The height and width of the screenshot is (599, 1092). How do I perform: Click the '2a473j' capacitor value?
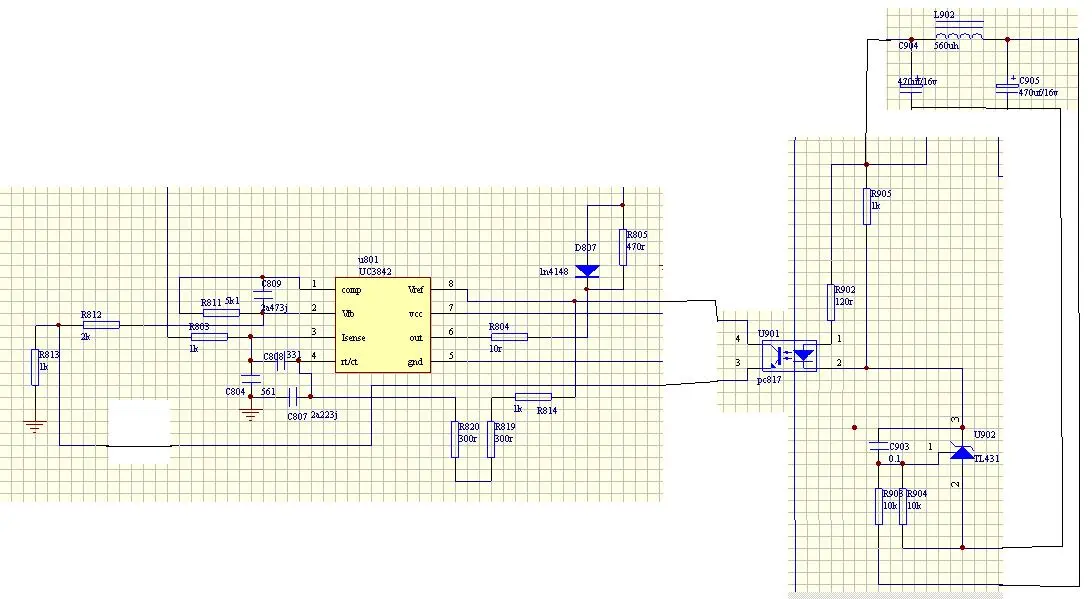[274, 308]
